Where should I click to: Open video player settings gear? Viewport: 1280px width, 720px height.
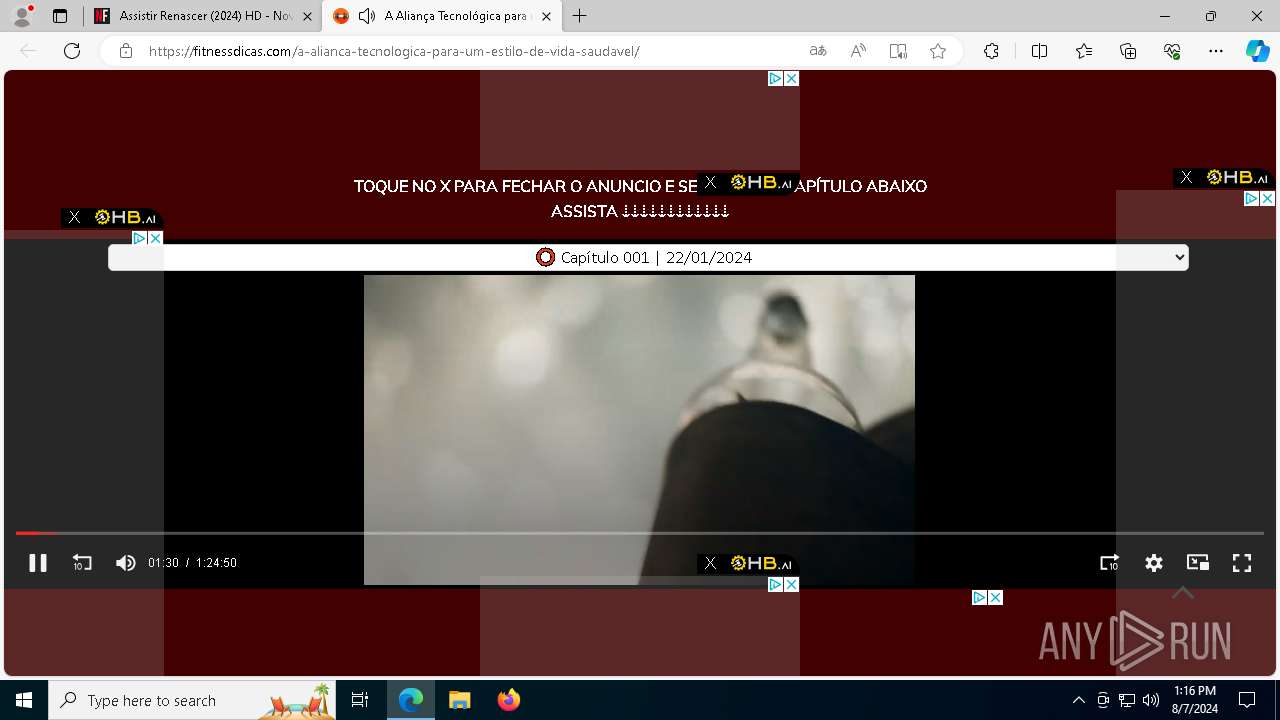coord(1154,563)
